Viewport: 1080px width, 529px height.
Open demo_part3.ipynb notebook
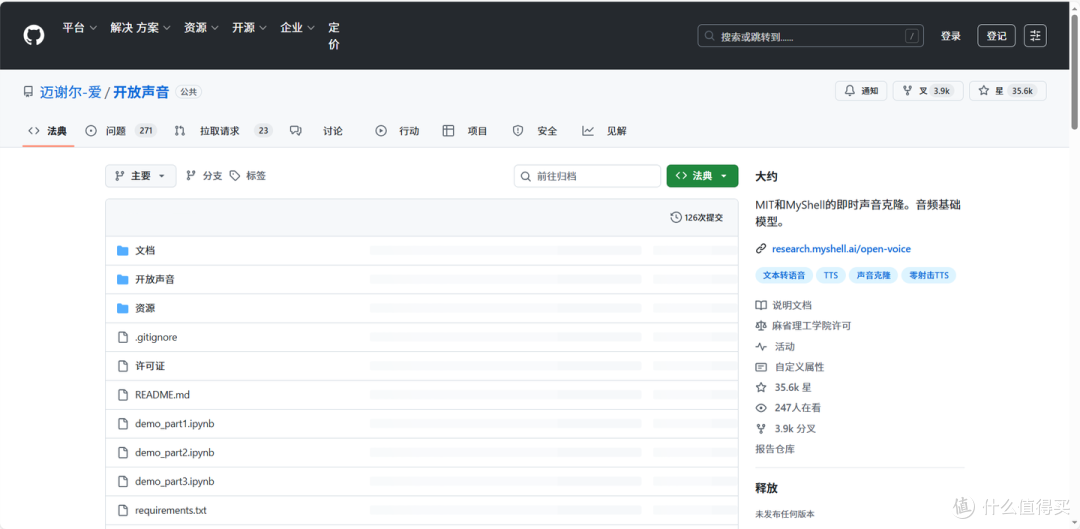click(x=175, y=482)
